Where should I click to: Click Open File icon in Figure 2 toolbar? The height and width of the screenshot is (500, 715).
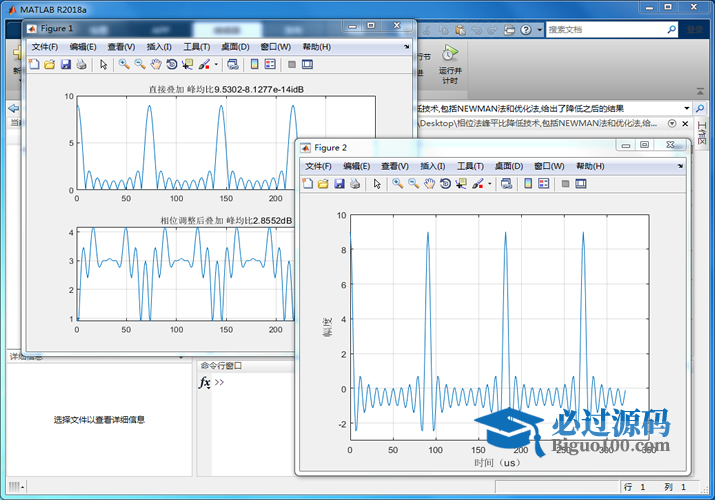pos(323,184)
